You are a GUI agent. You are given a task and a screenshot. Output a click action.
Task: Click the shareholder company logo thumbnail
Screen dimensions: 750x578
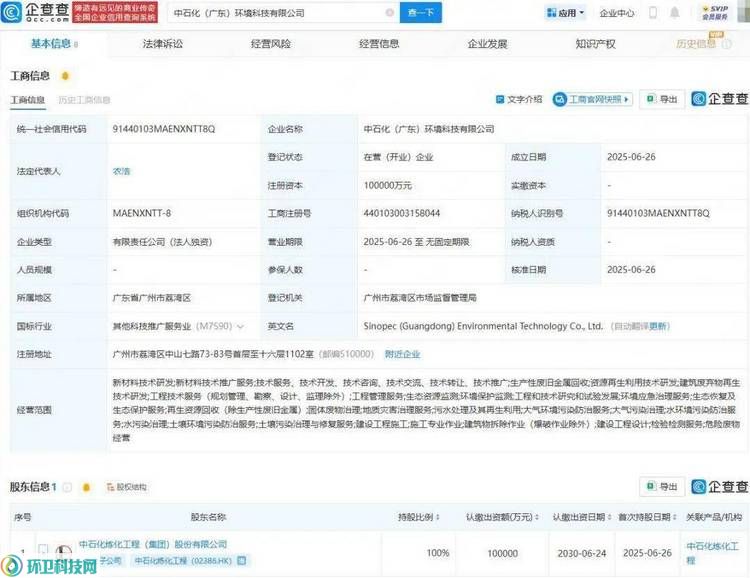coord(64,552)
